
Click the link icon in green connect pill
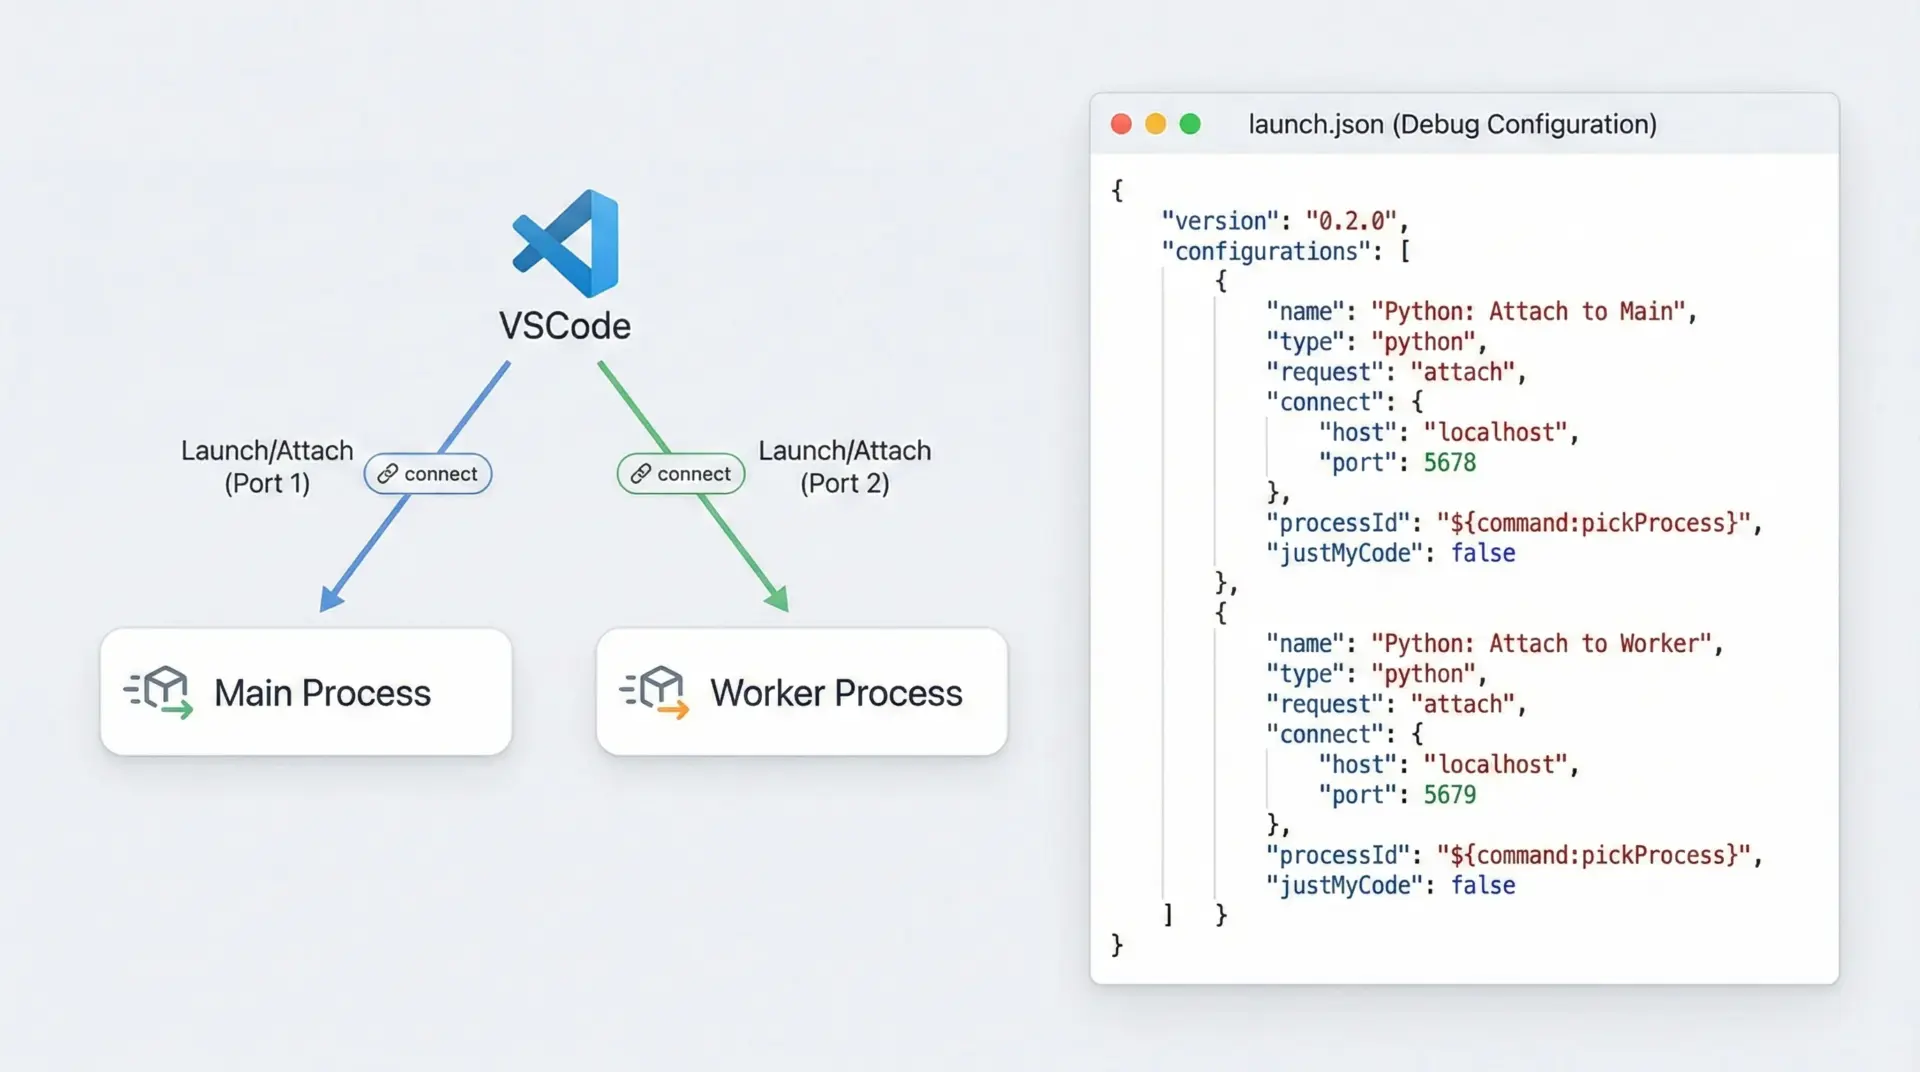(x=641, y=474)
